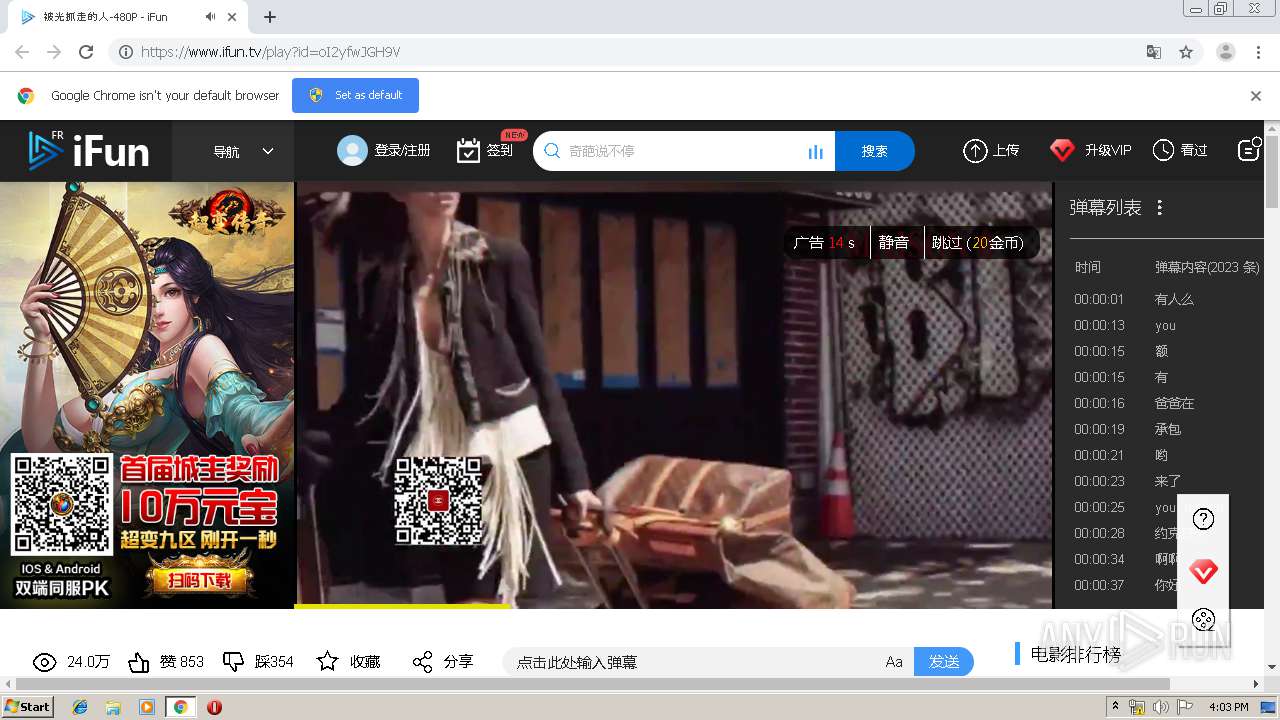Click Chrome taskbar button
This screenshot has height=720, width=1280.
(180, 707)
